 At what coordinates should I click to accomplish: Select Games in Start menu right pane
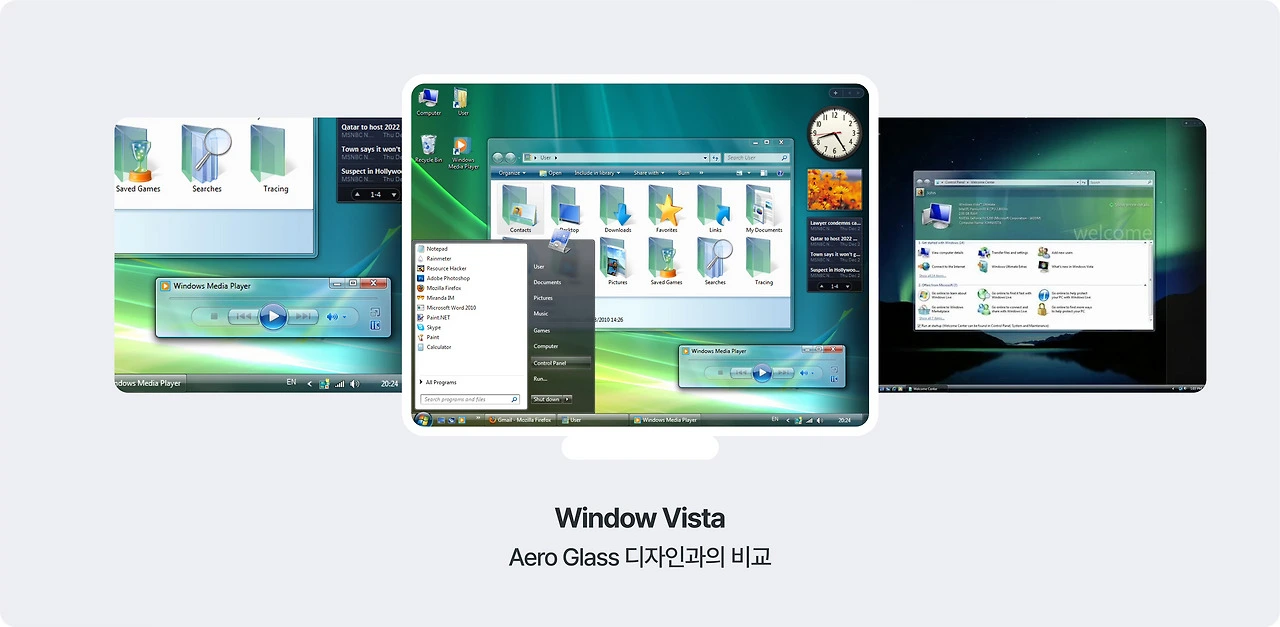pyautogui.click(x=542, y=330)
